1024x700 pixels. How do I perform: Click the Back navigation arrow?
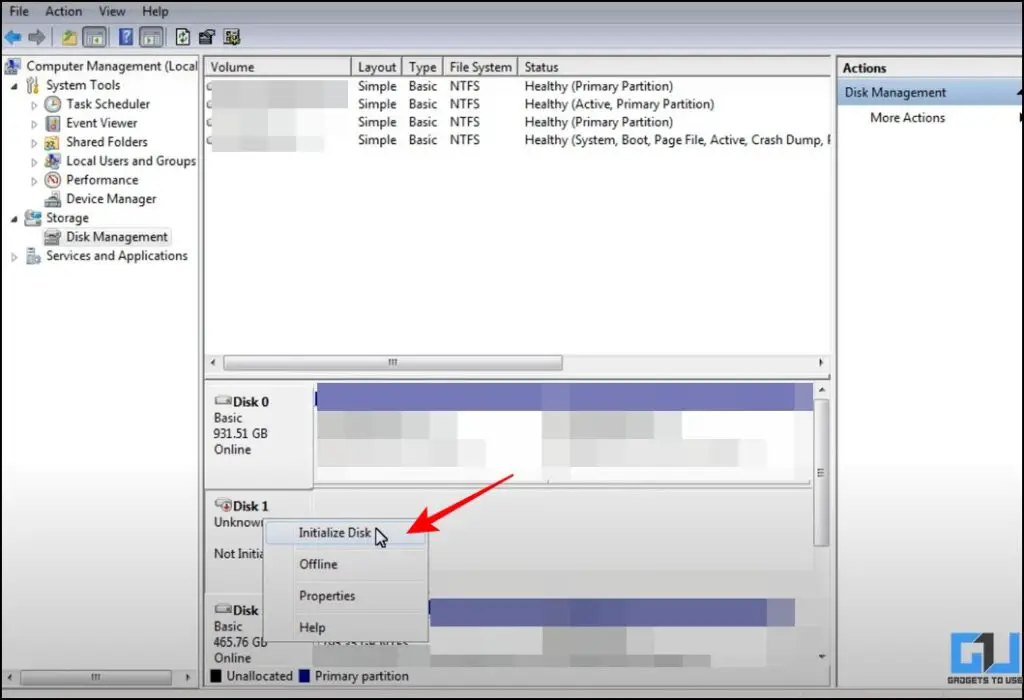13,37
